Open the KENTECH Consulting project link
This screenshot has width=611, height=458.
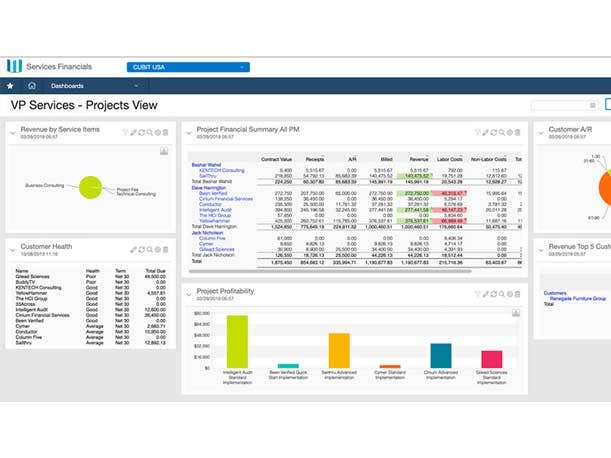219,171
